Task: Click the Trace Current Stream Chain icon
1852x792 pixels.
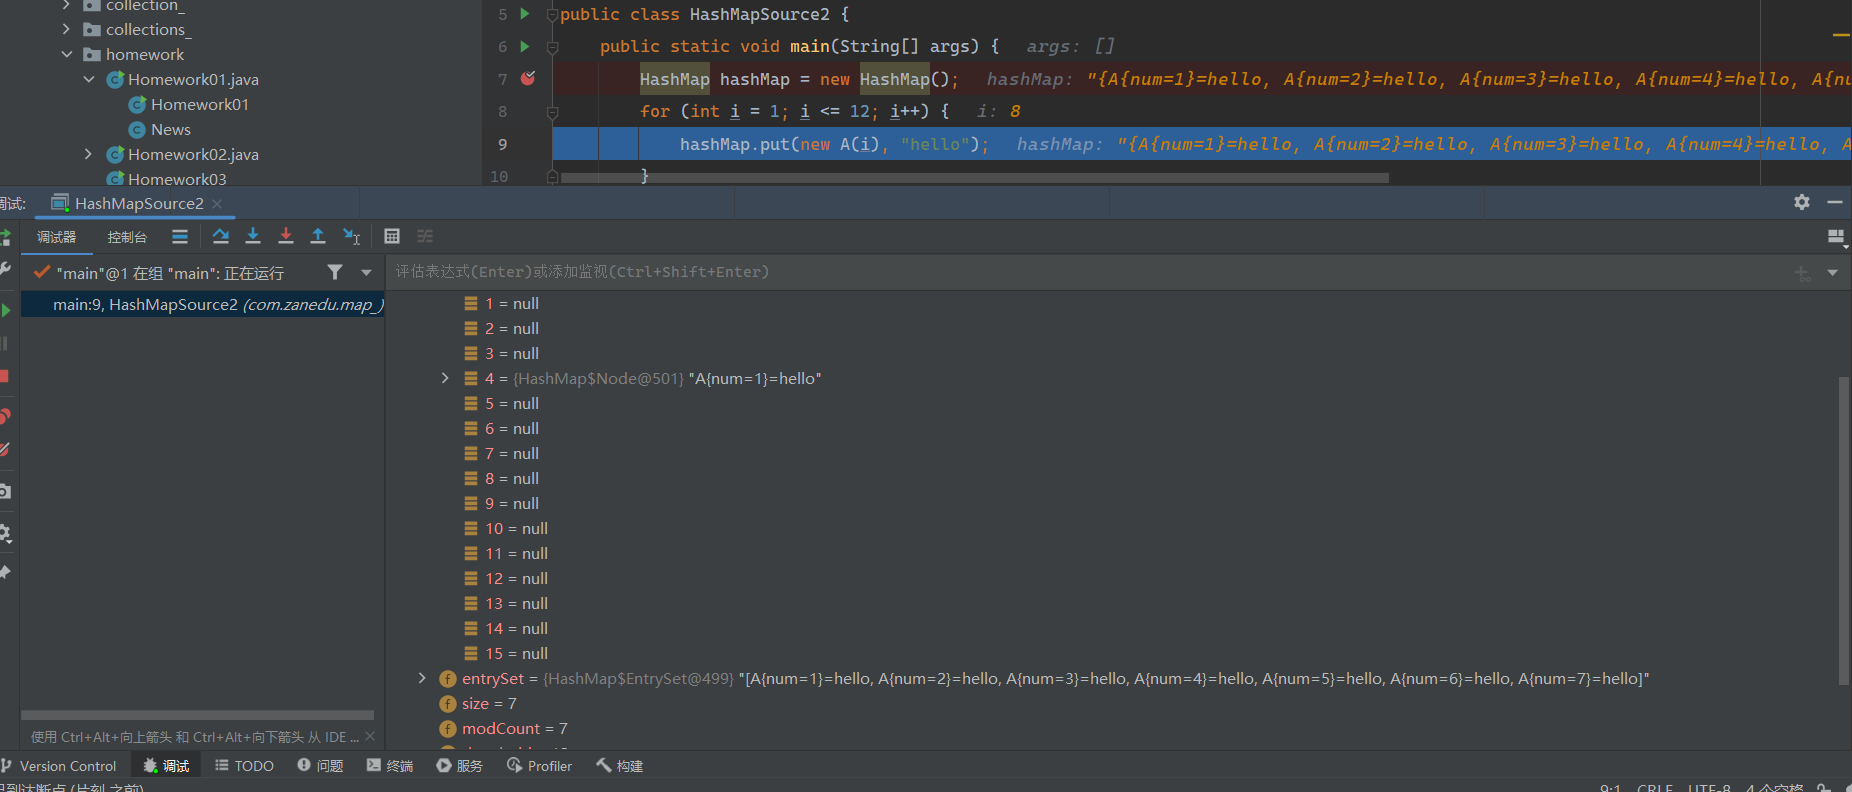Action: click(x=425, y=236)
